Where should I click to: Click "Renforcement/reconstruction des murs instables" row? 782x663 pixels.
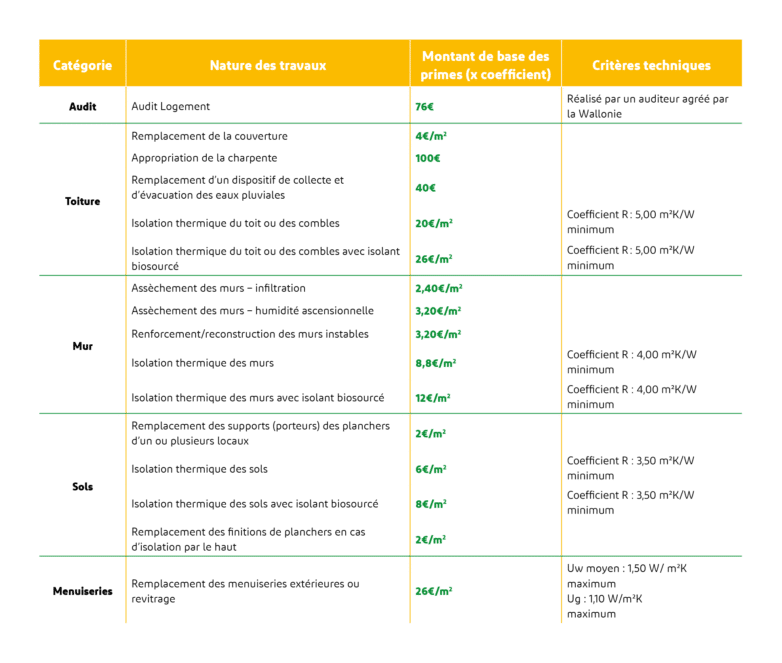pos(250,333)
